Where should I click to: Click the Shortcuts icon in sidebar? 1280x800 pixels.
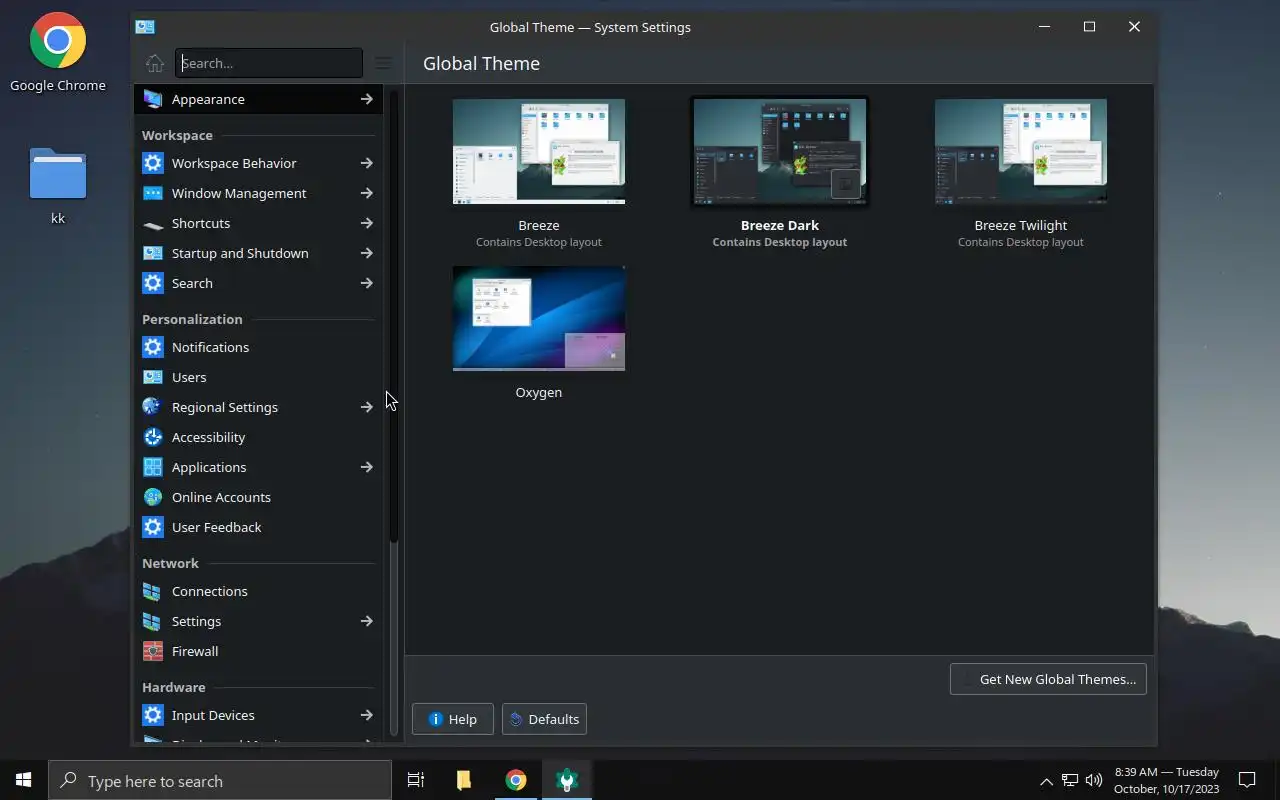coord(152,223)
